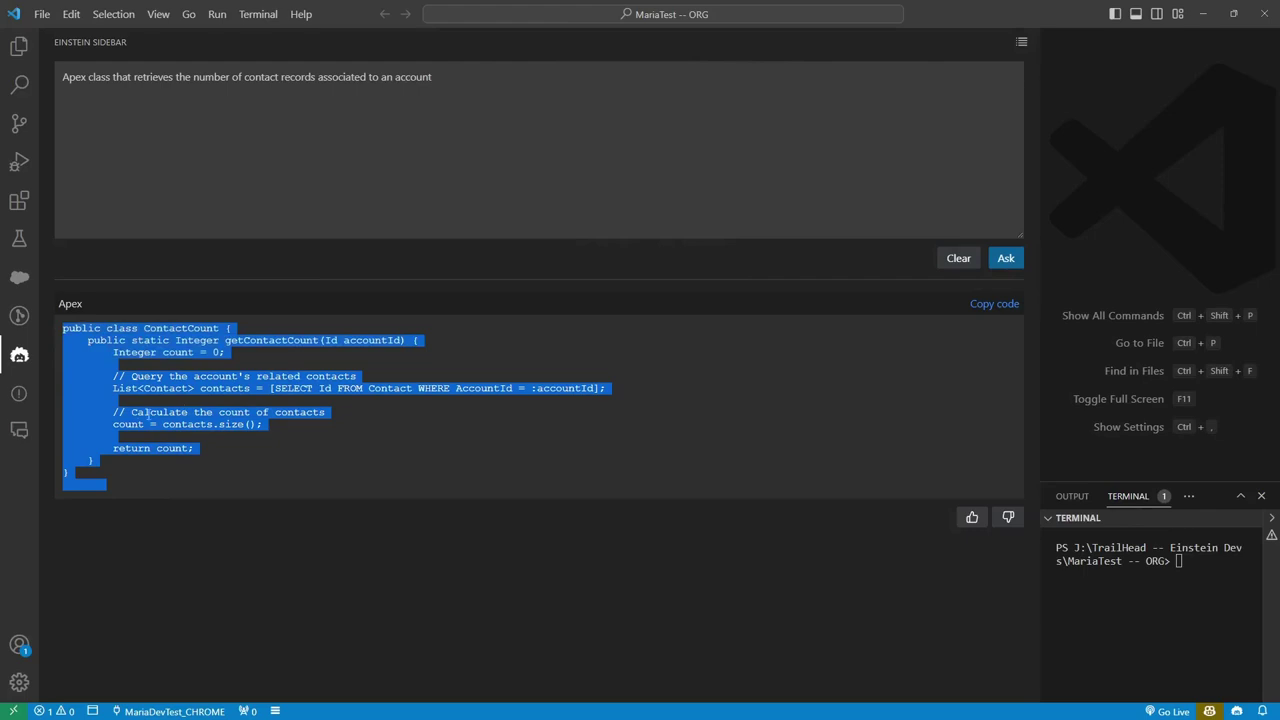
Task: Click the ports forwarded indicator in status bar
Action: [x=248, y=711]
